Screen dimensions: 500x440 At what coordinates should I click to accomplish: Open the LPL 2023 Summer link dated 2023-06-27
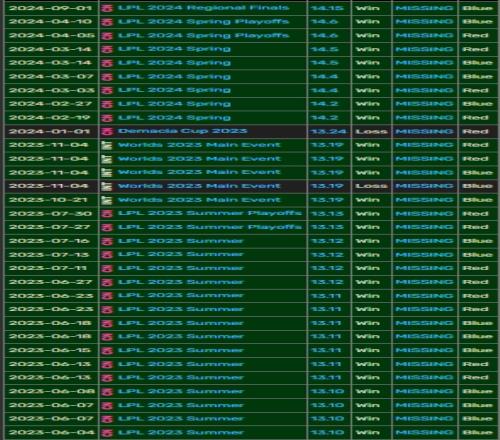point(181,282)
